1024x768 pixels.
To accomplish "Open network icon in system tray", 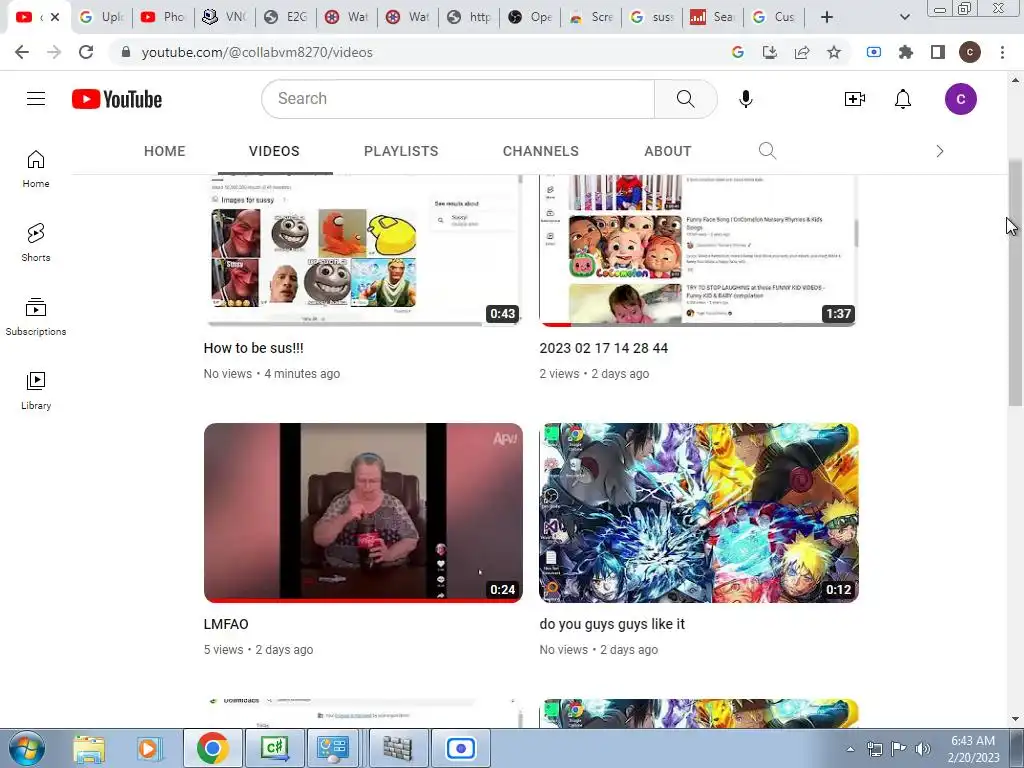I will tap(874, 749).
